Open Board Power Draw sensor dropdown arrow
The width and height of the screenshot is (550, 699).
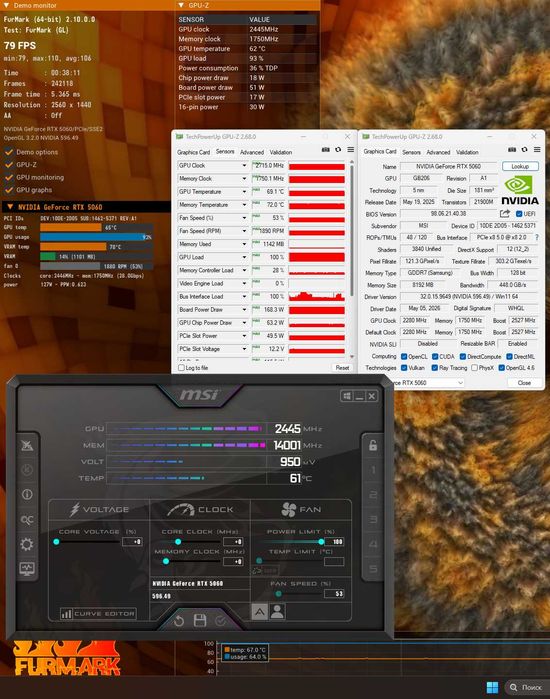click(244, 309)
